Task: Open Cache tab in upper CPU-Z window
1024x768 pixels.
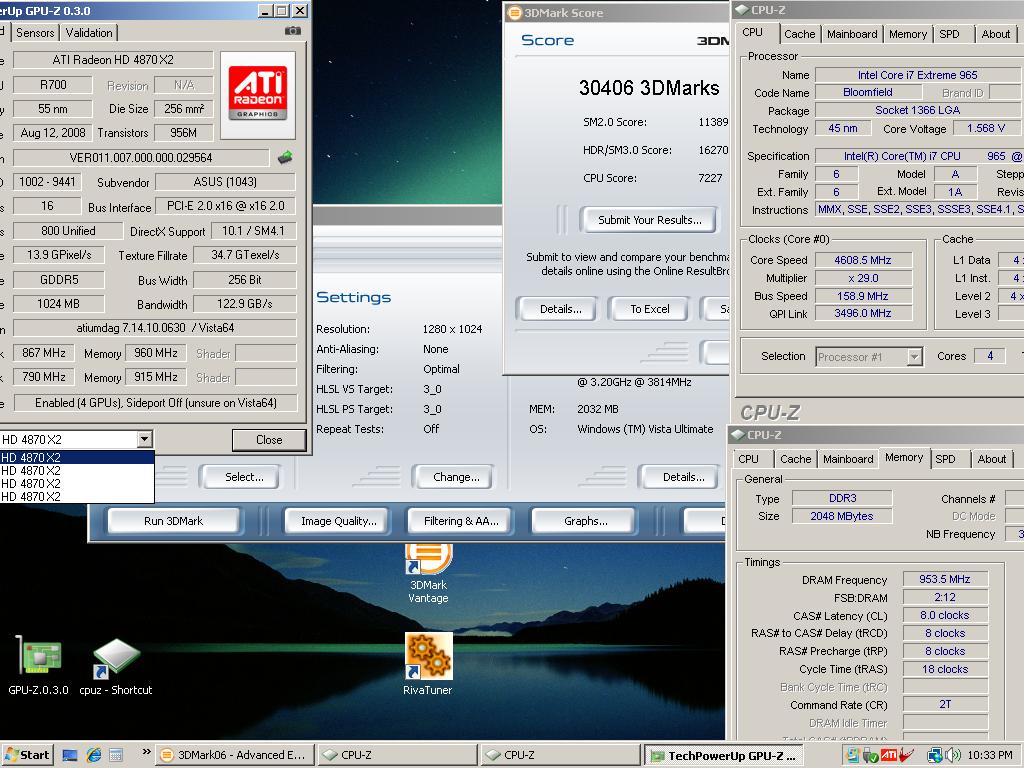Action: point(799,34)
